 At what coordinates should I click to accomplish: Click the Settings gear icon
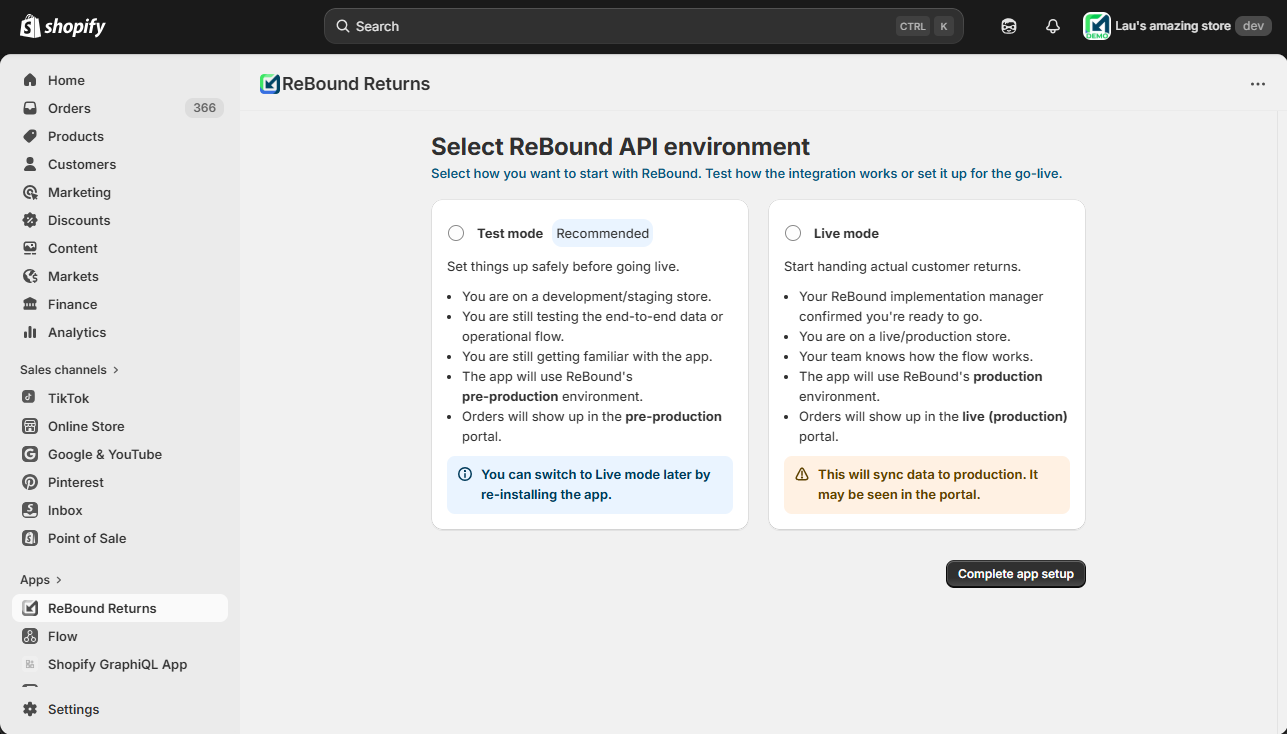point(30,709)
